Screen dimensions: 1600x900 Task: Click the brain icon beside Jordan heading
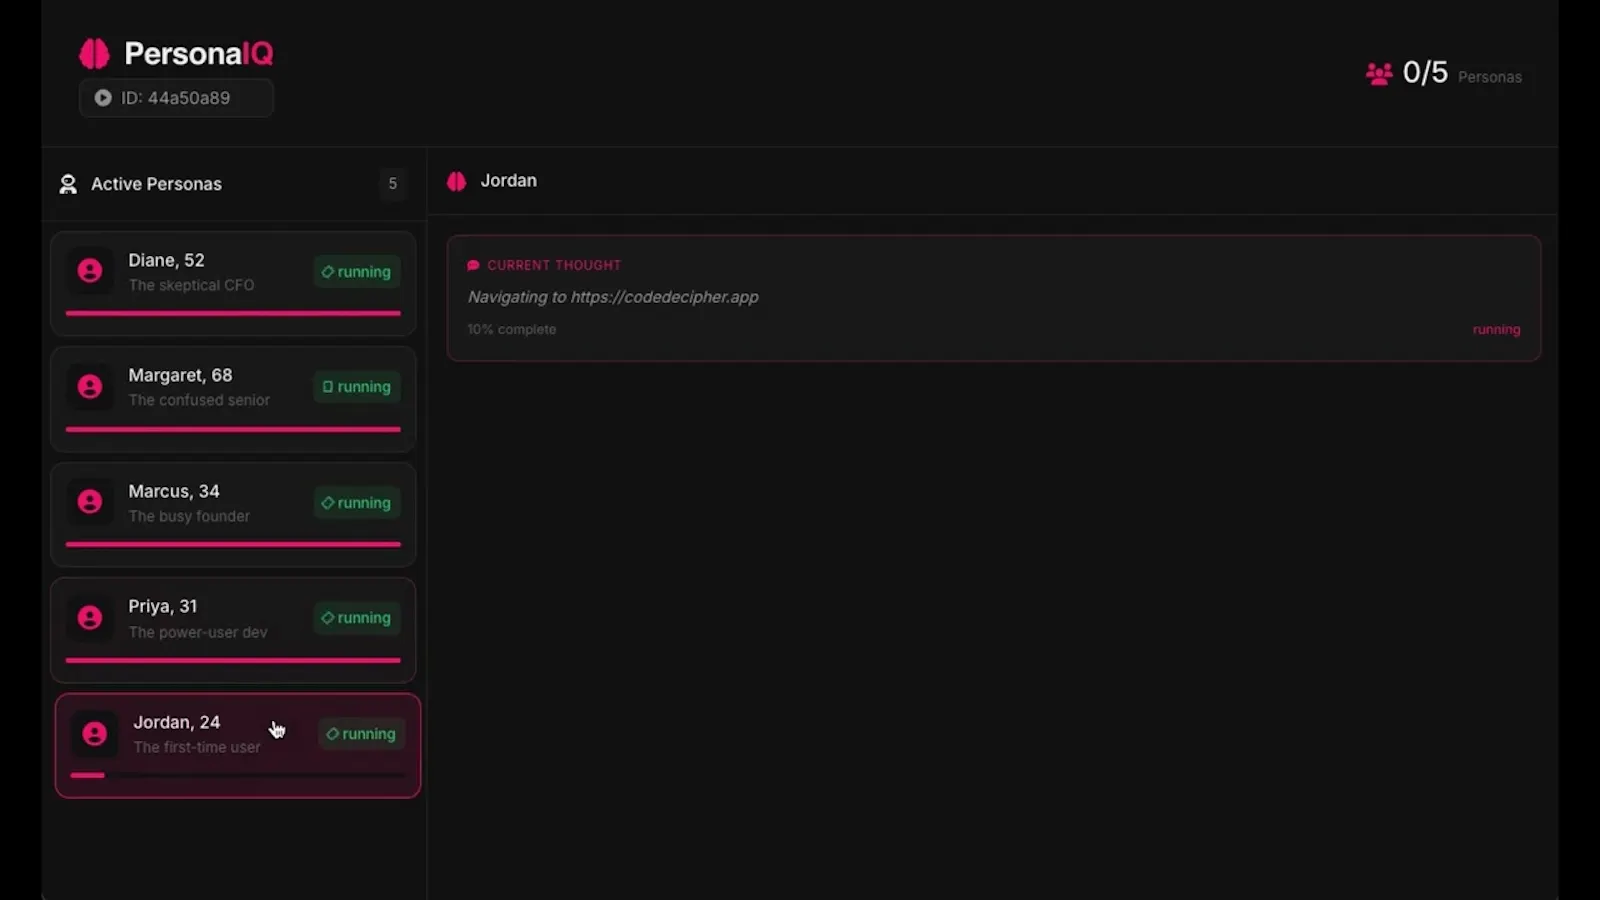pos(456,181)
